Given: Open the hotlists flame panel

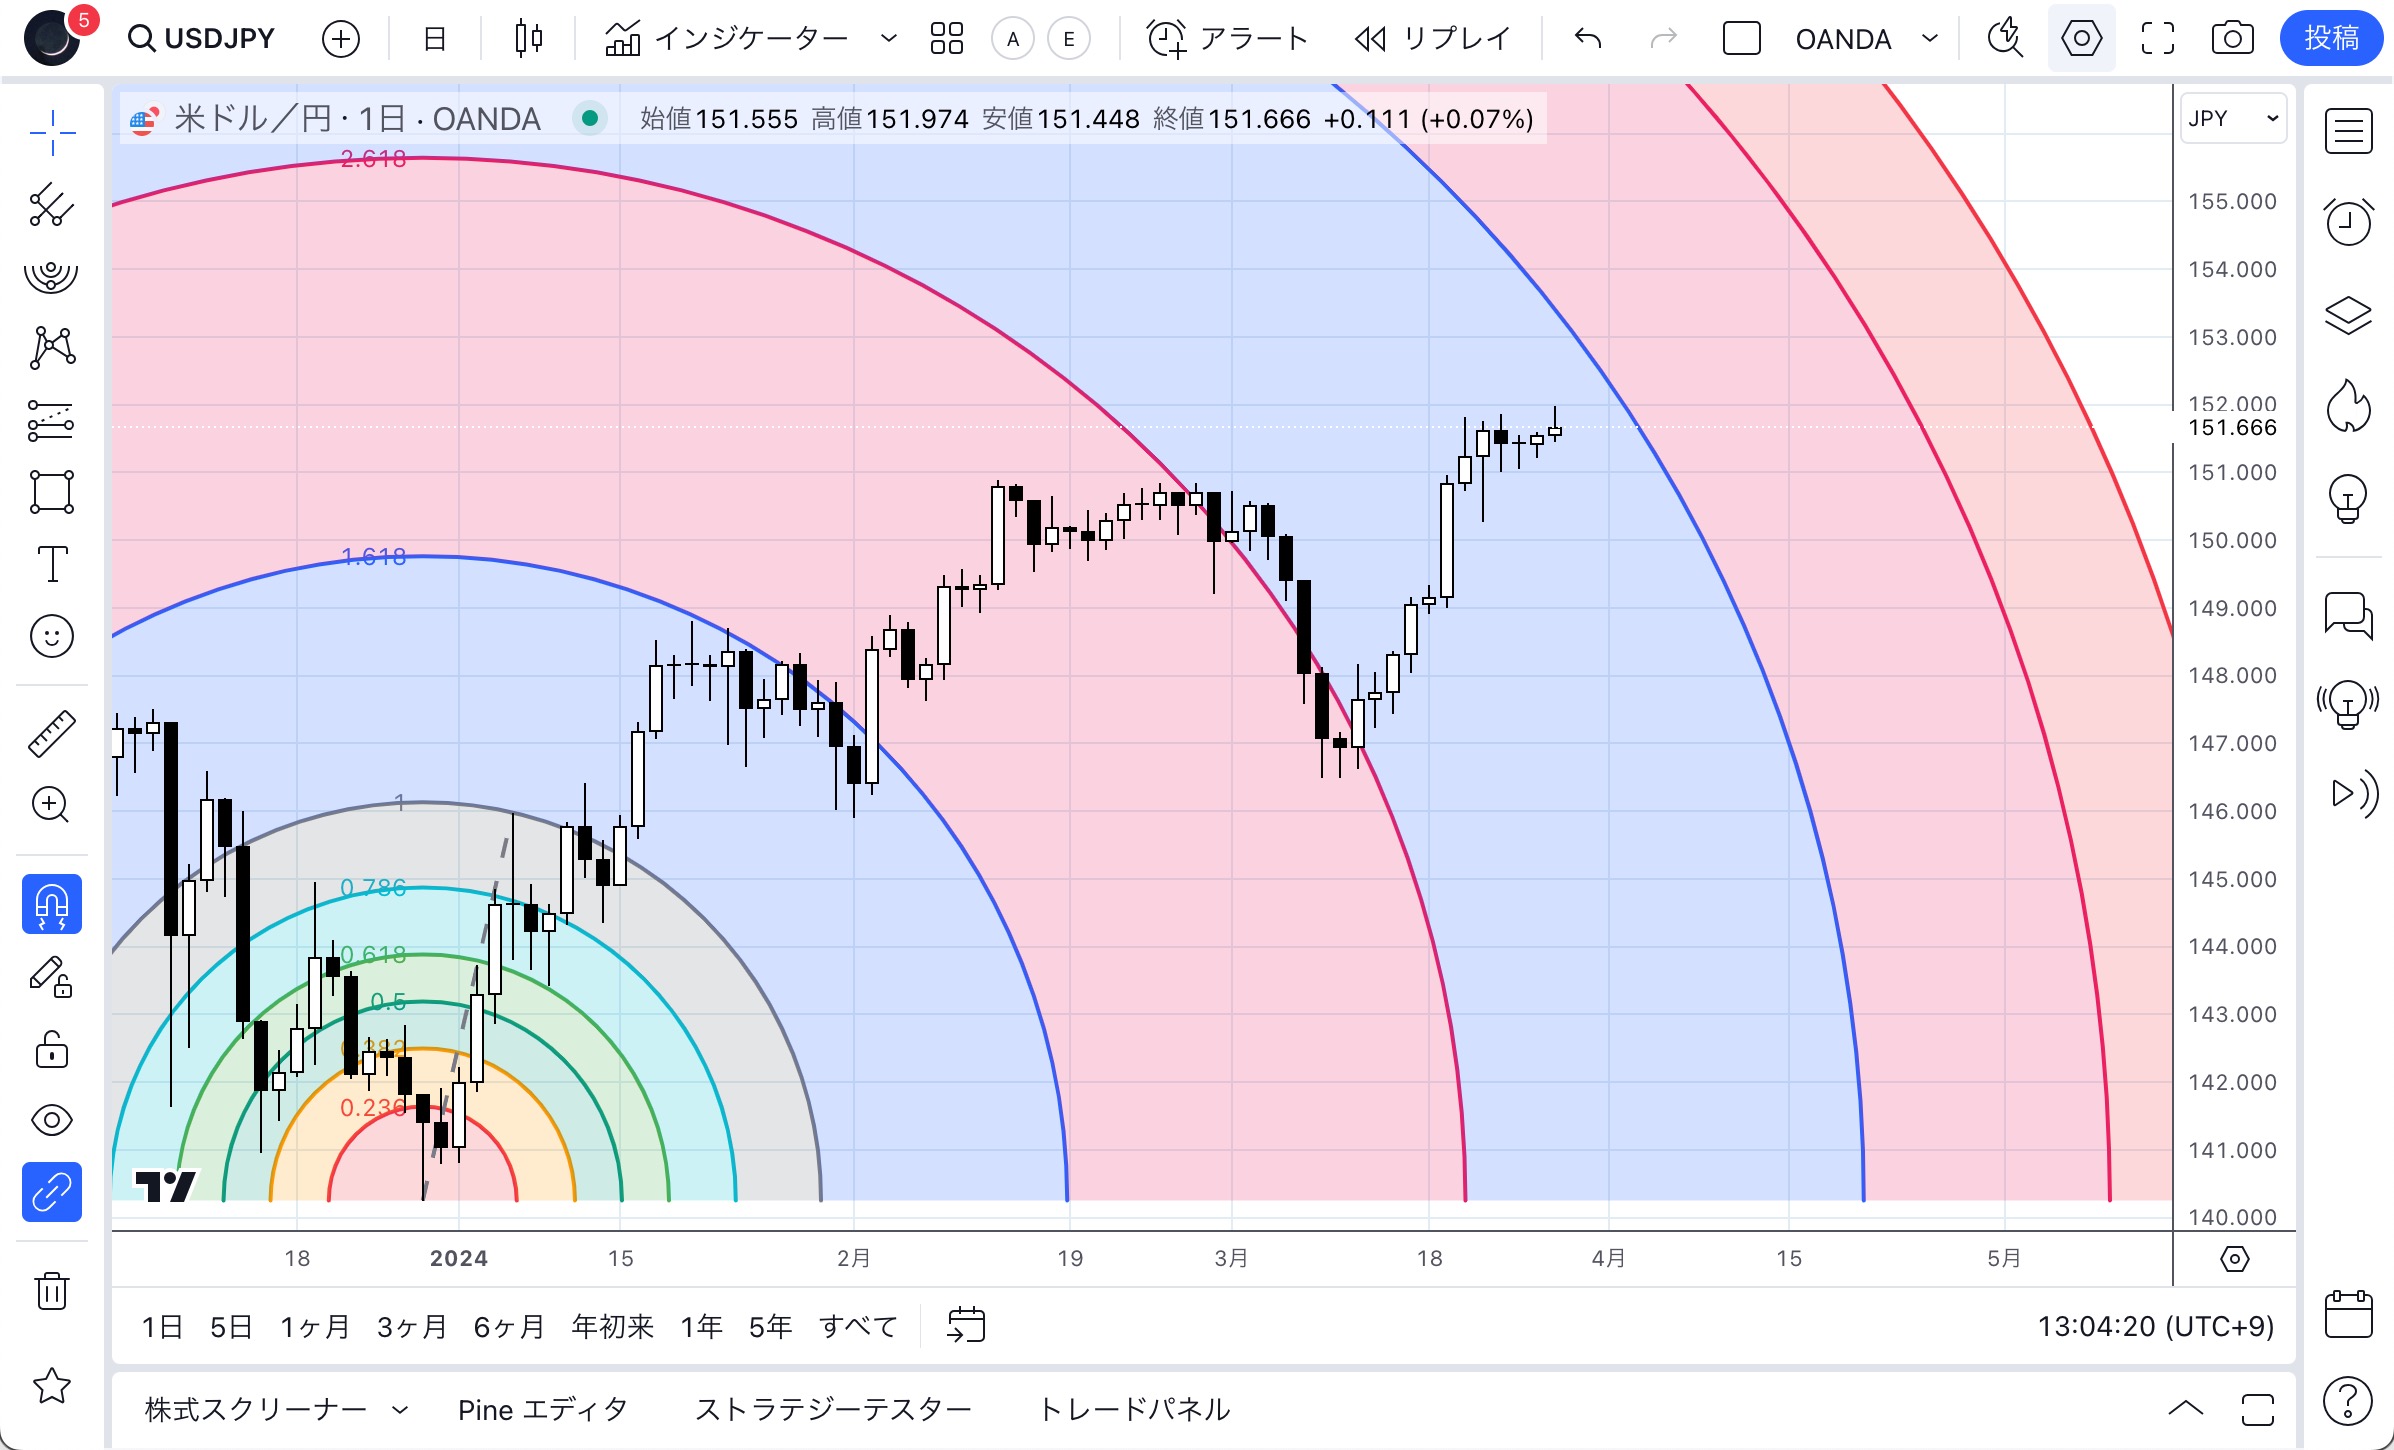Looking at the screenshot, I should [2348, 406].
